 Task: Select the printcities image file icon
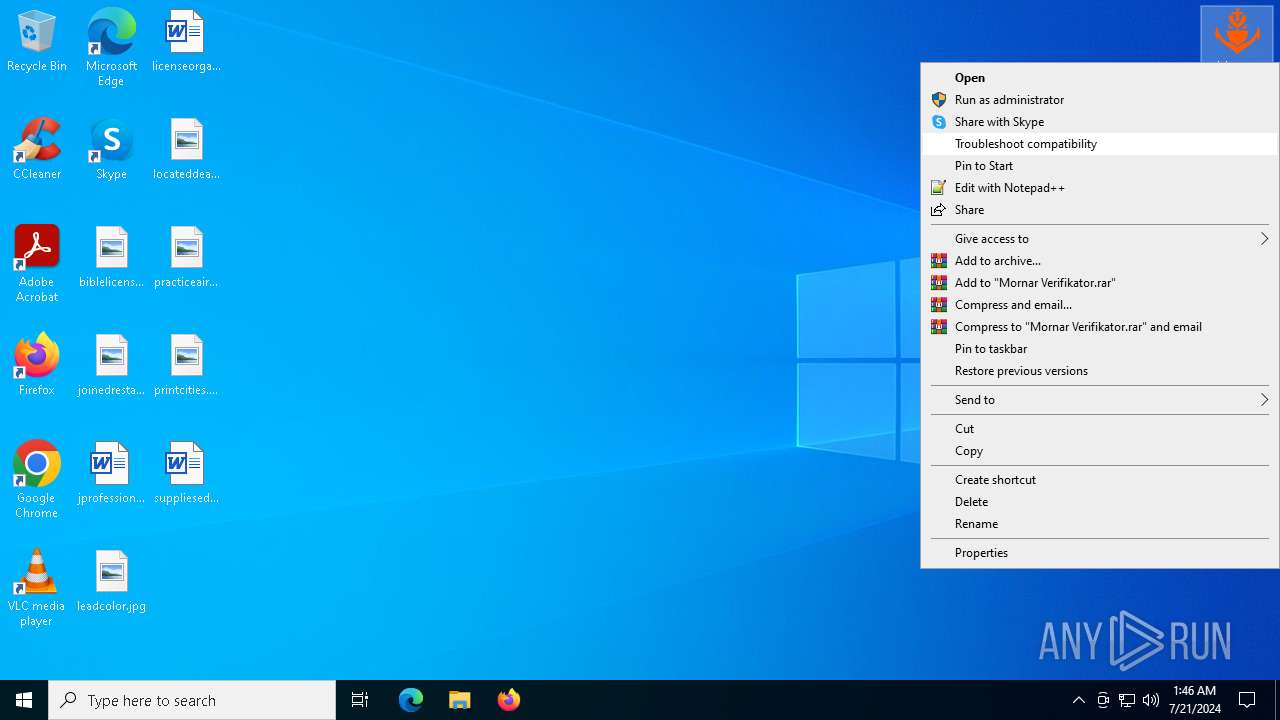pos(186,366)
